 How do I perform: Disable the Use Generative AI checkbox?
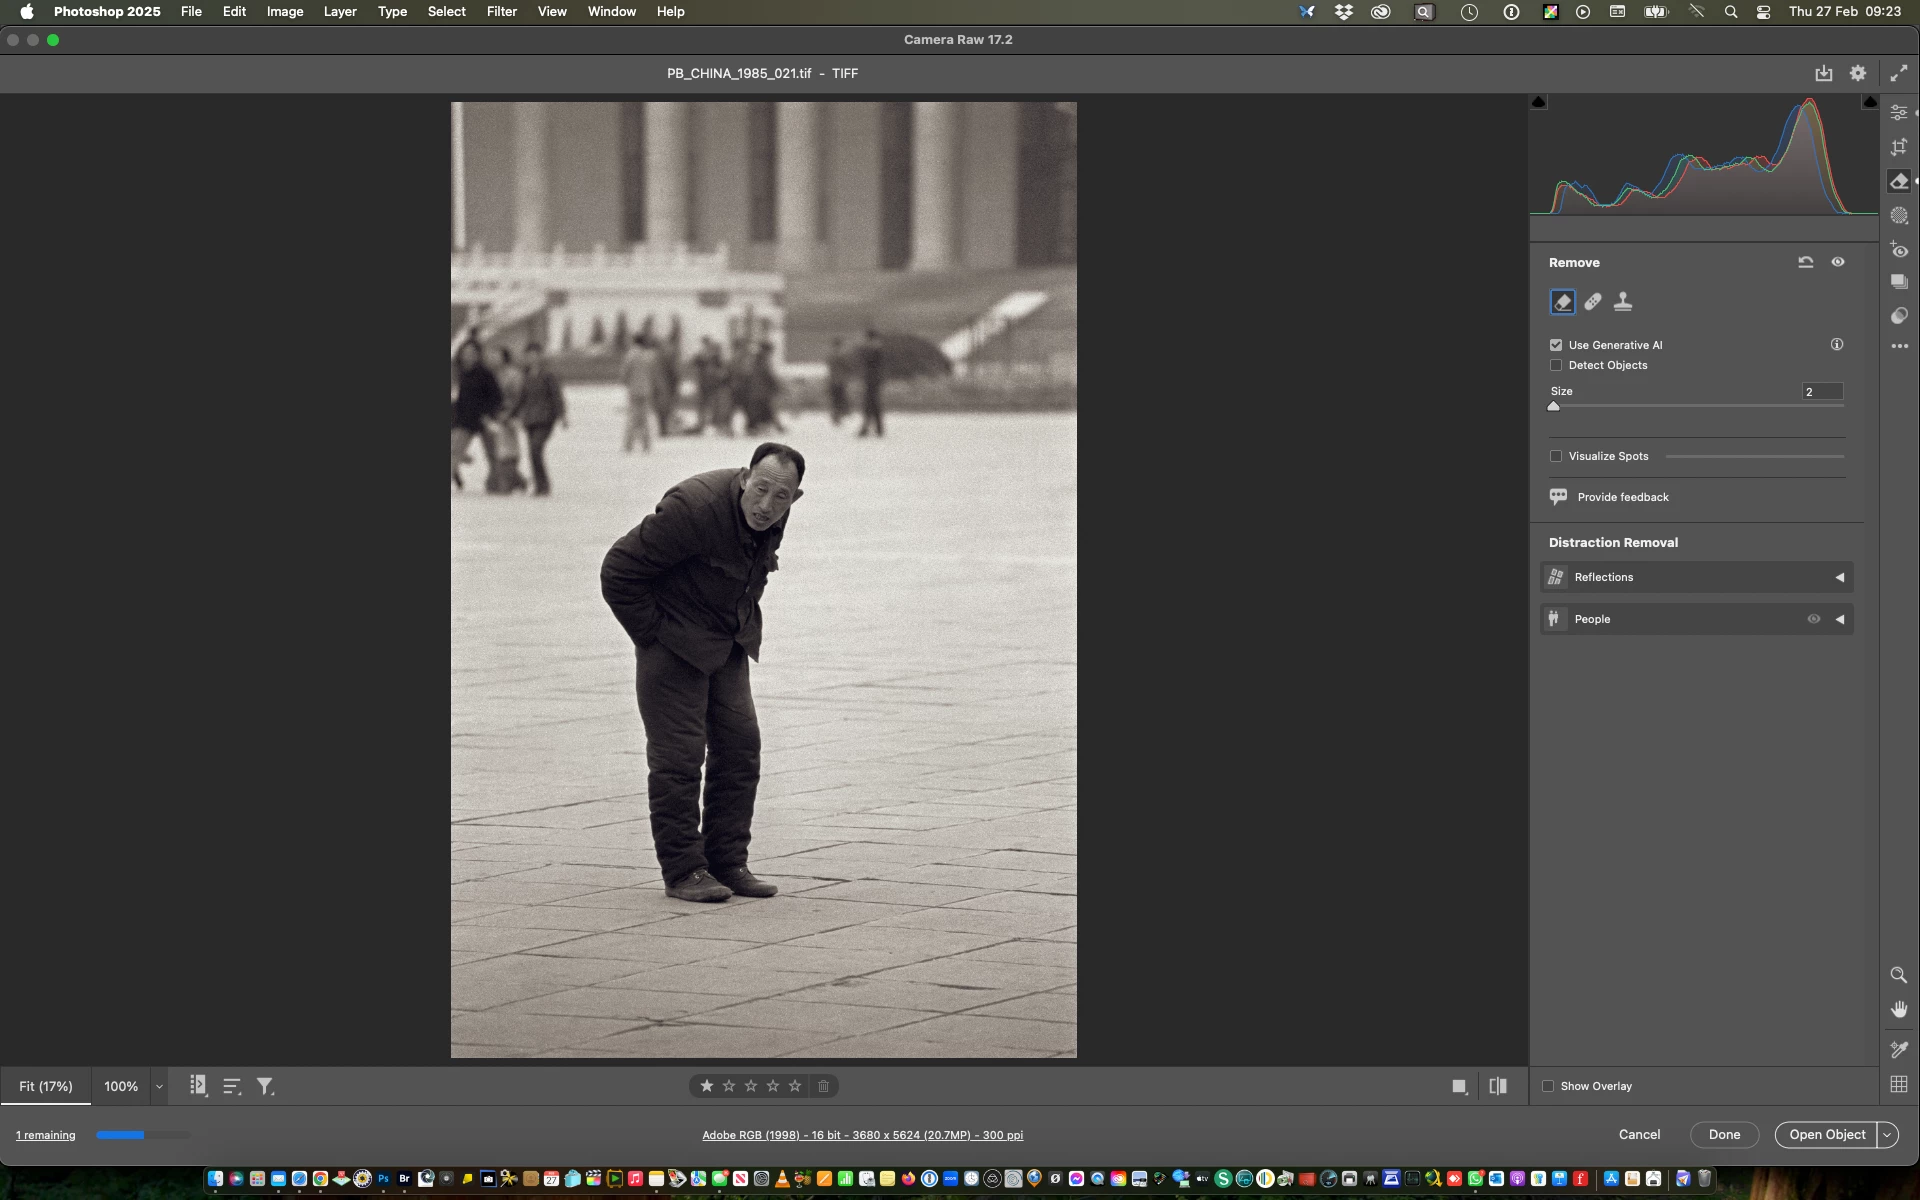1556,345
